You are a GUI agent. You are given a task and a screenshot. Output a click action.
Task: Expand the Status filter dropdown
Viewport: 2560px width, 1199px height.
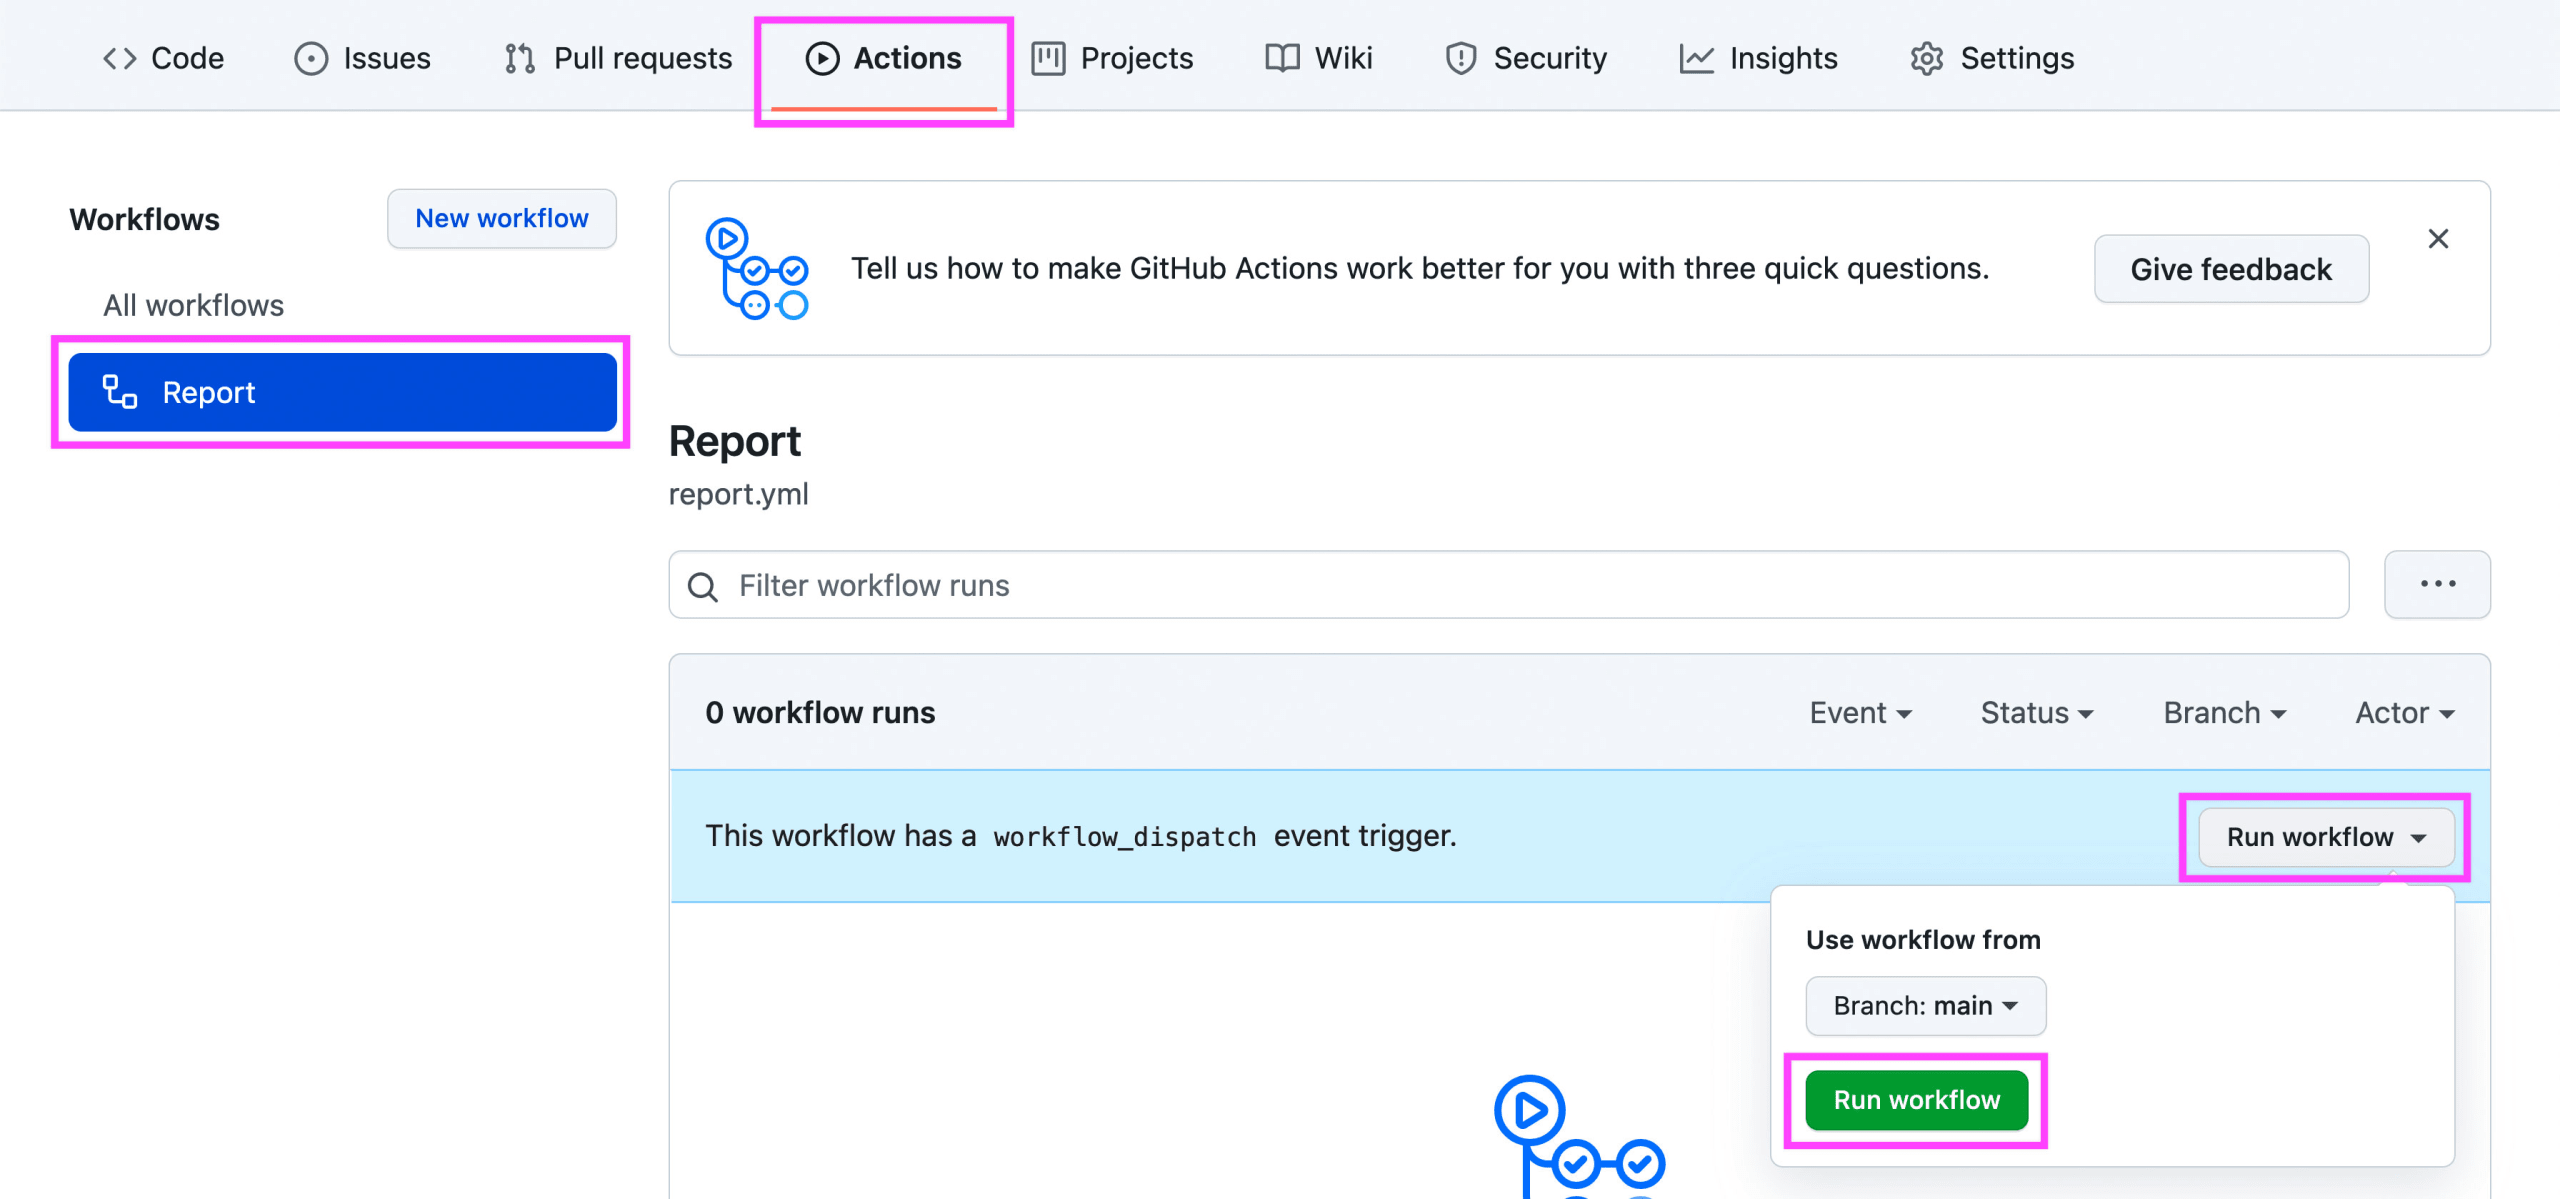point(2037,713)
